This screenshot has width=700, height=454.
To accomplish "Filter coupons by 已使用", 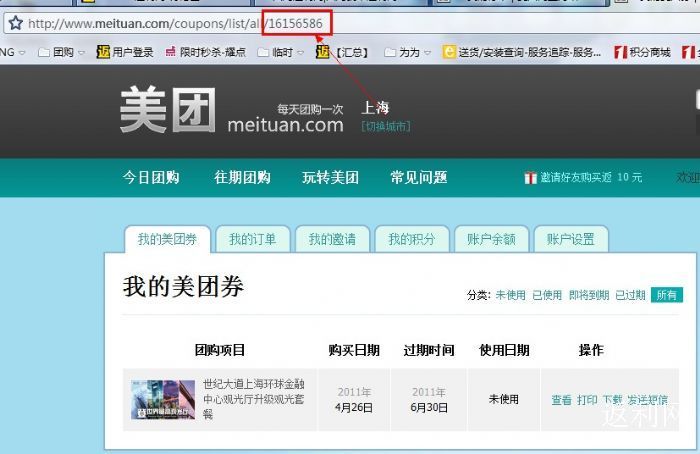I will coord(547,295).
